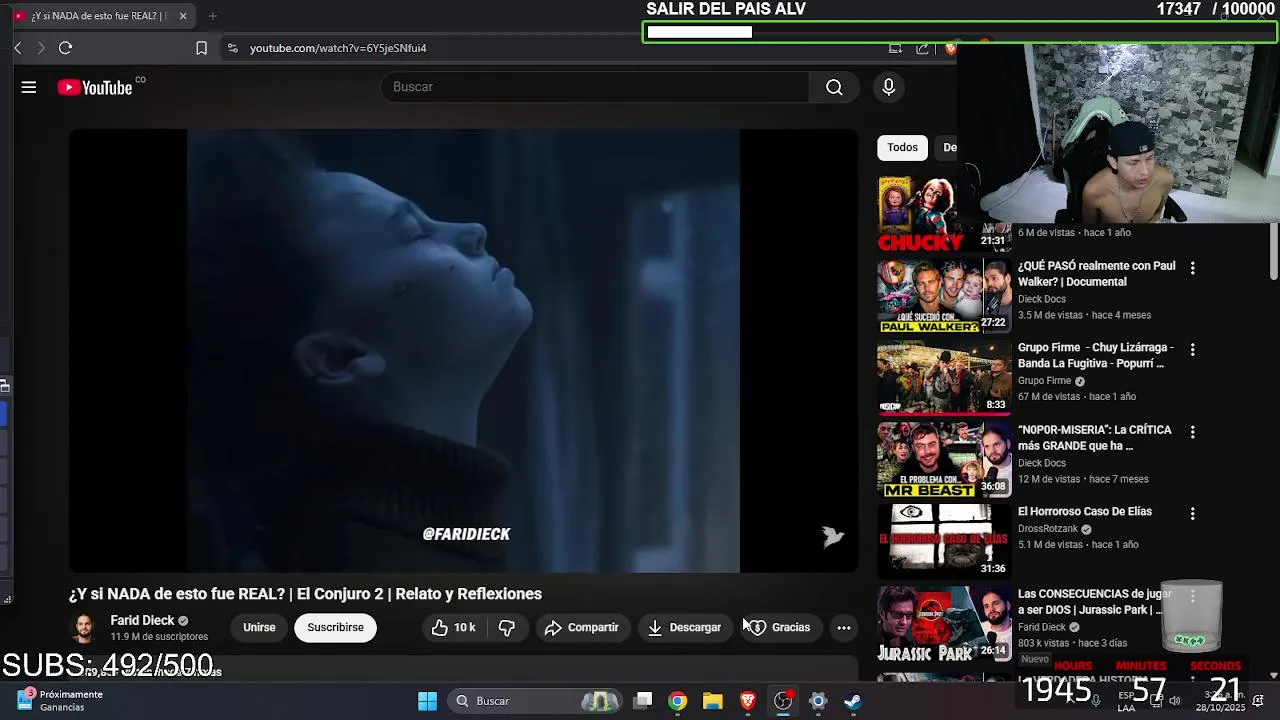Start voice search with the microphone
This screenshot has height=720, width=1280.
pos(888,87)
